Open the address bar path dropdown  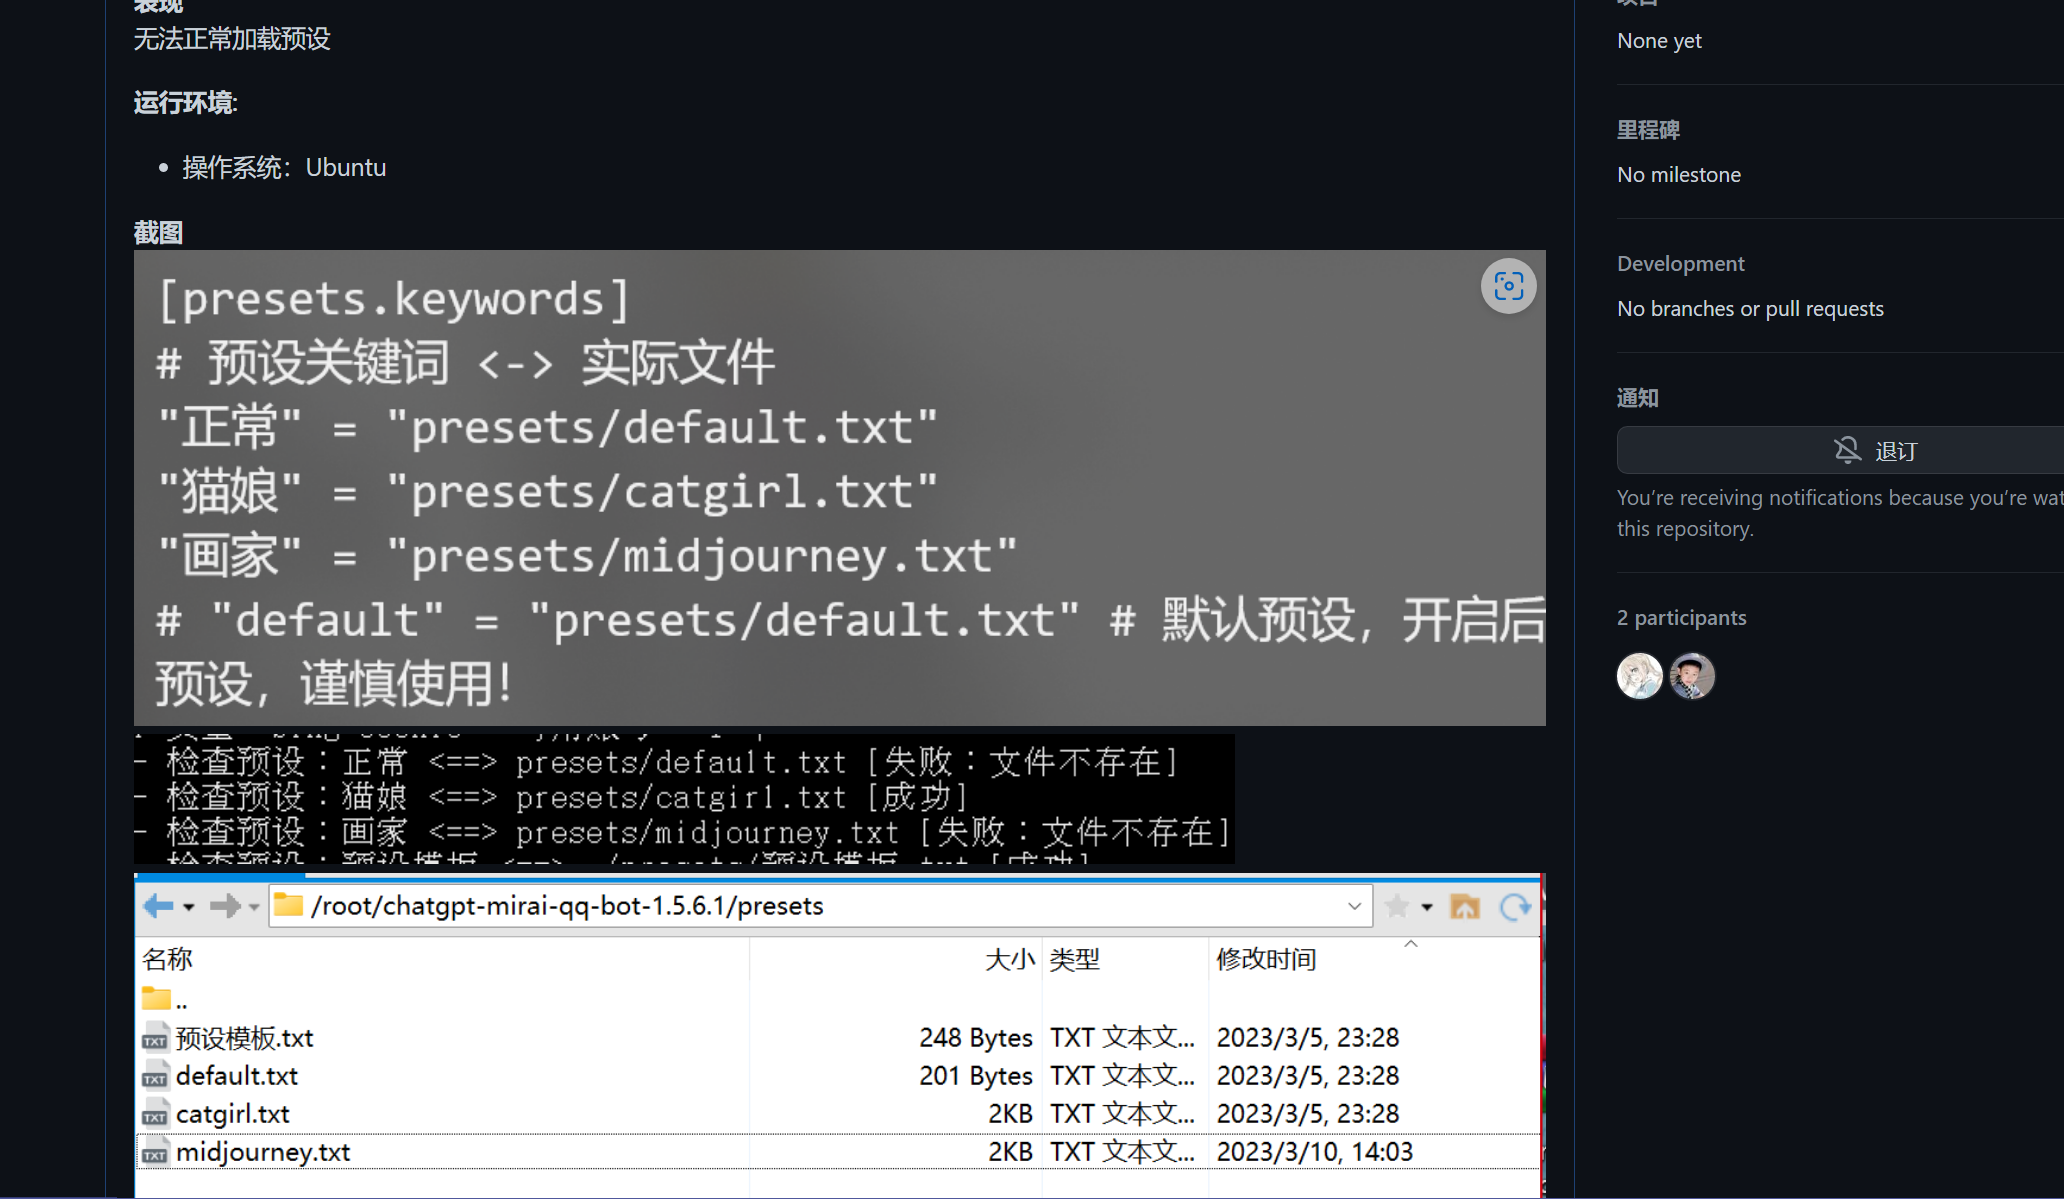1355,906
